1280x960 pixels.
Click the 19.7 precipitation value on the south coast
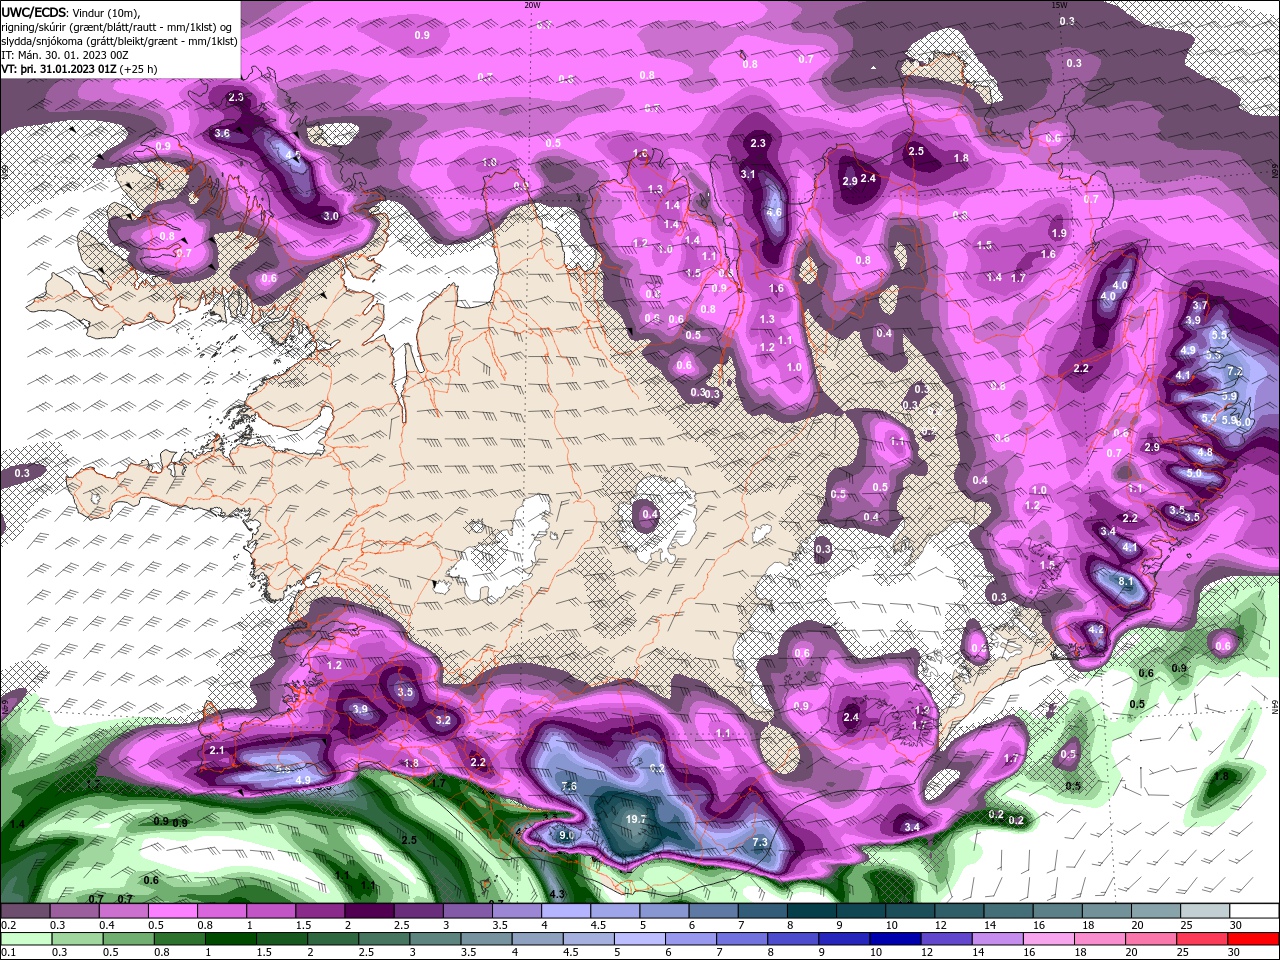pos(636,819)
